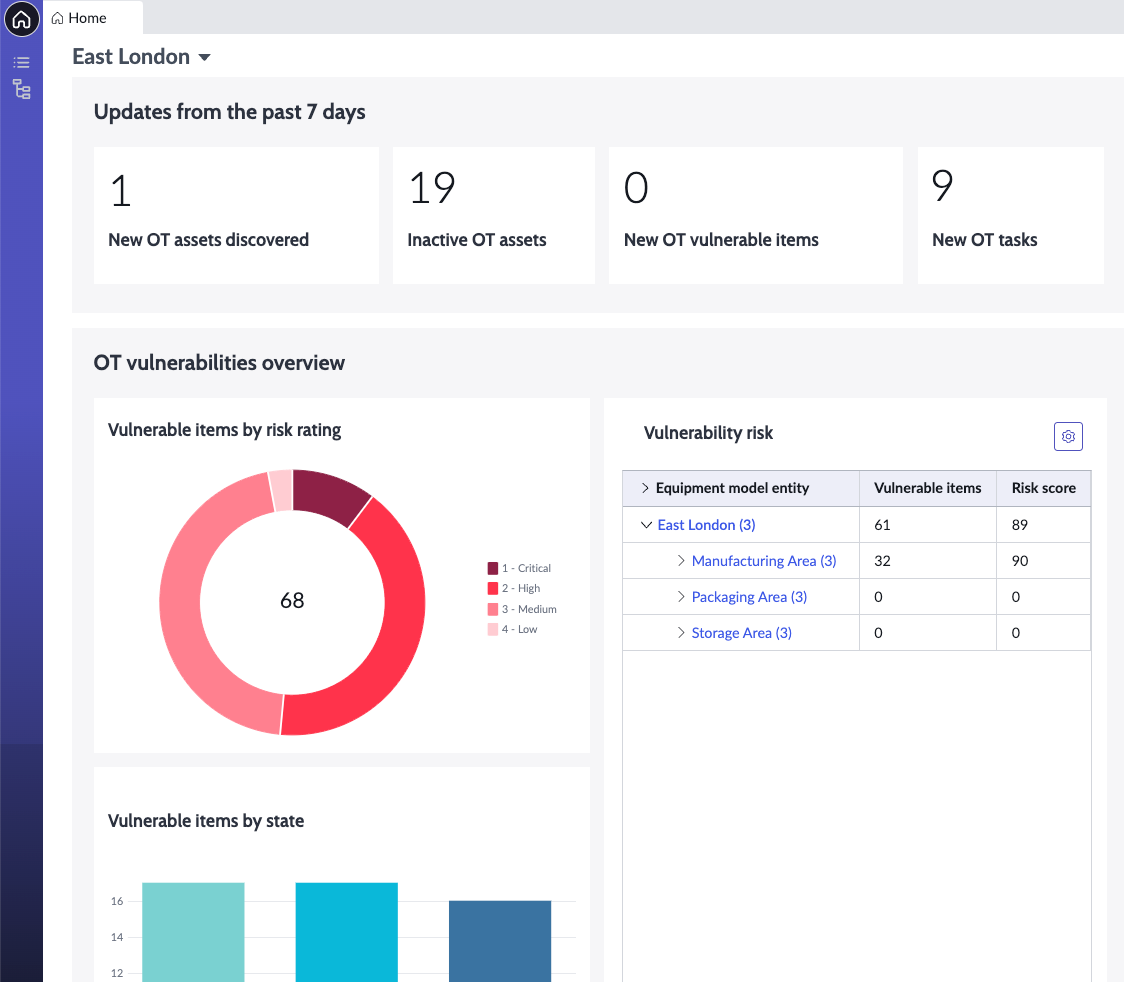Expand the Manufacturing Area (3) row
1124x982 pixels.
[681, 561]
